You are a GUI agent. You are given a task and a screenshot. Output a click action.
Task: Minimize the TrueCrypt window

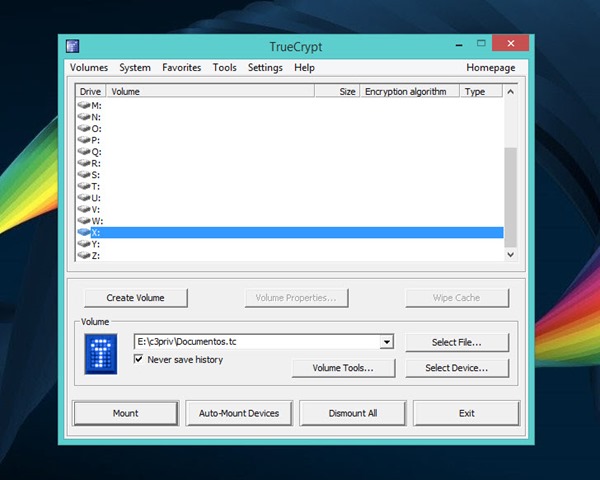[459, 44]
